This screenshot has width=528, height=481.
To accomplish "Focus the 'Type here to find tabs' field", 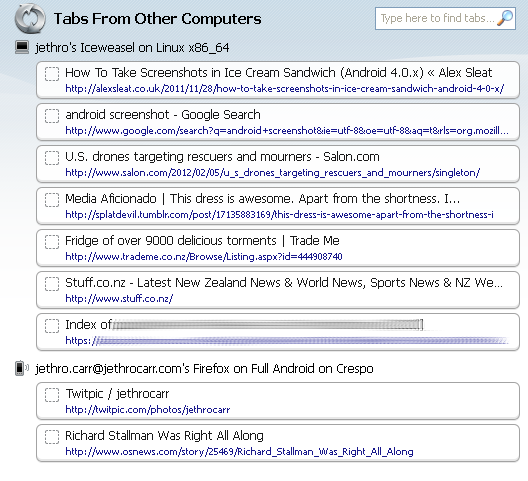I will click(445, 18).
